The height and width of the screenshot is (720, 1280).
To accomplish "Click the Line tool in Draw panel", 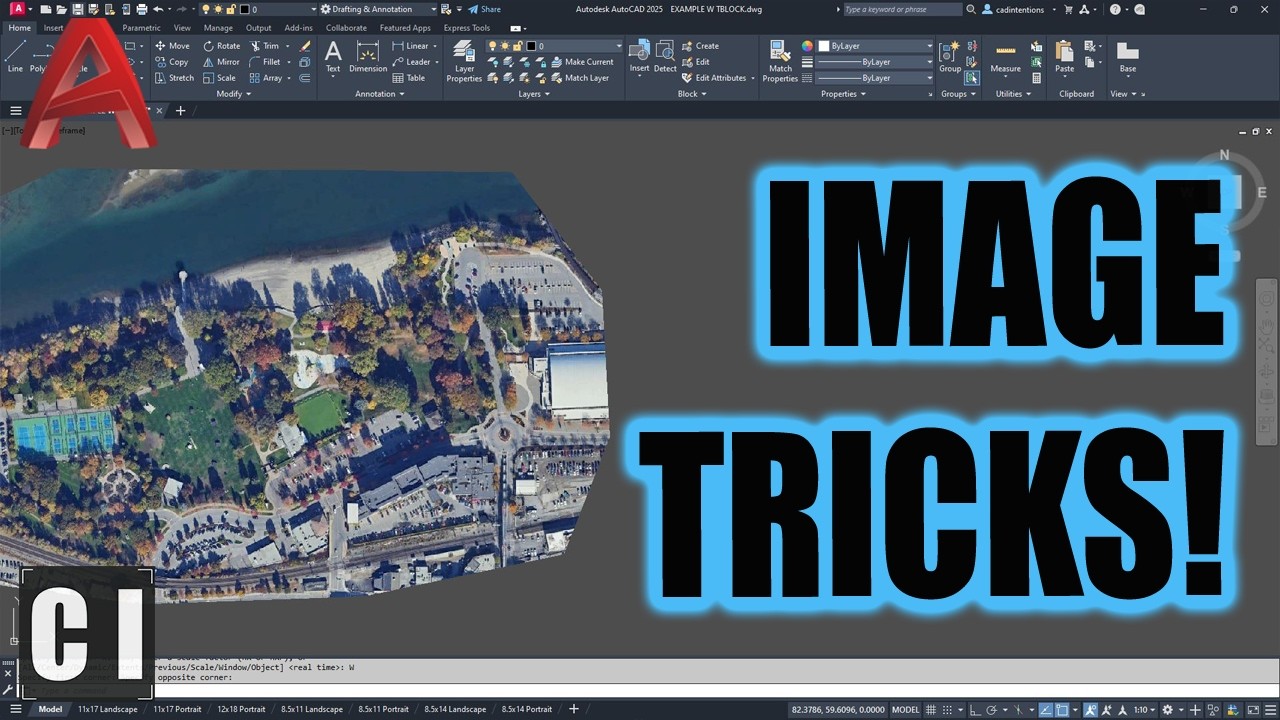I will point(15,56).
